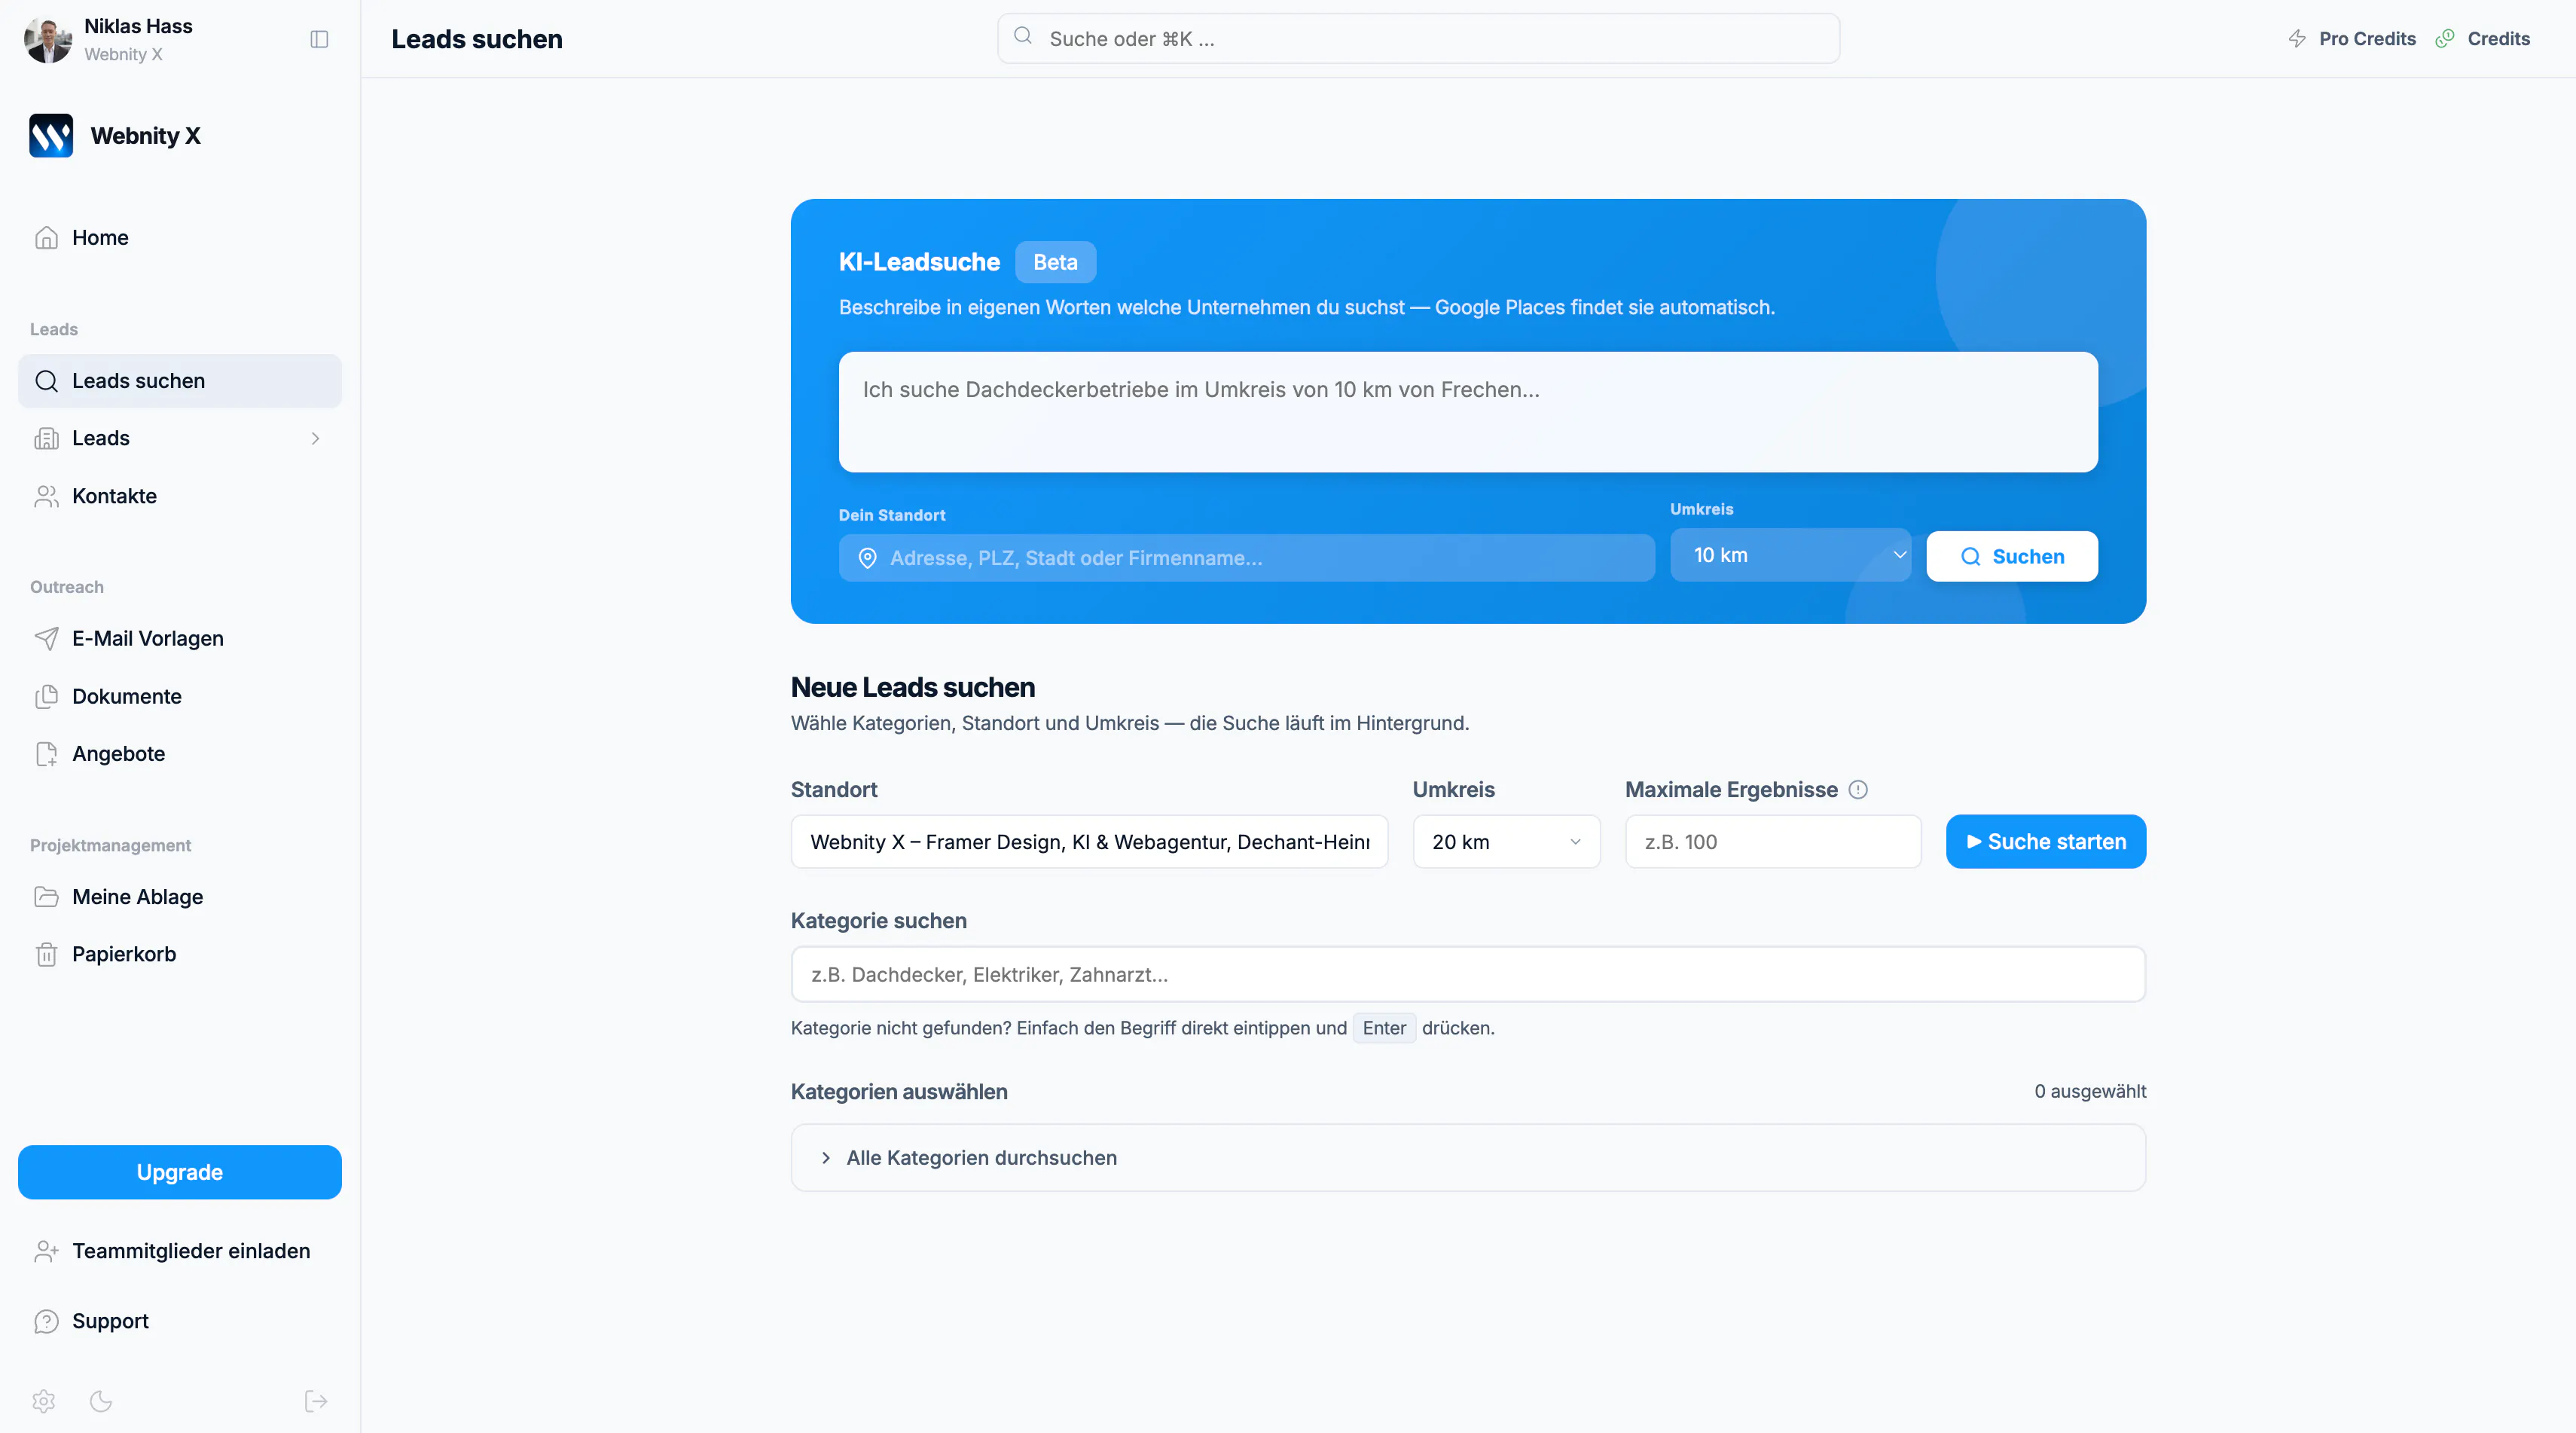Focus the Maximale Ergebnisse input
2576x1433 pixels.
pos(1773,842)
